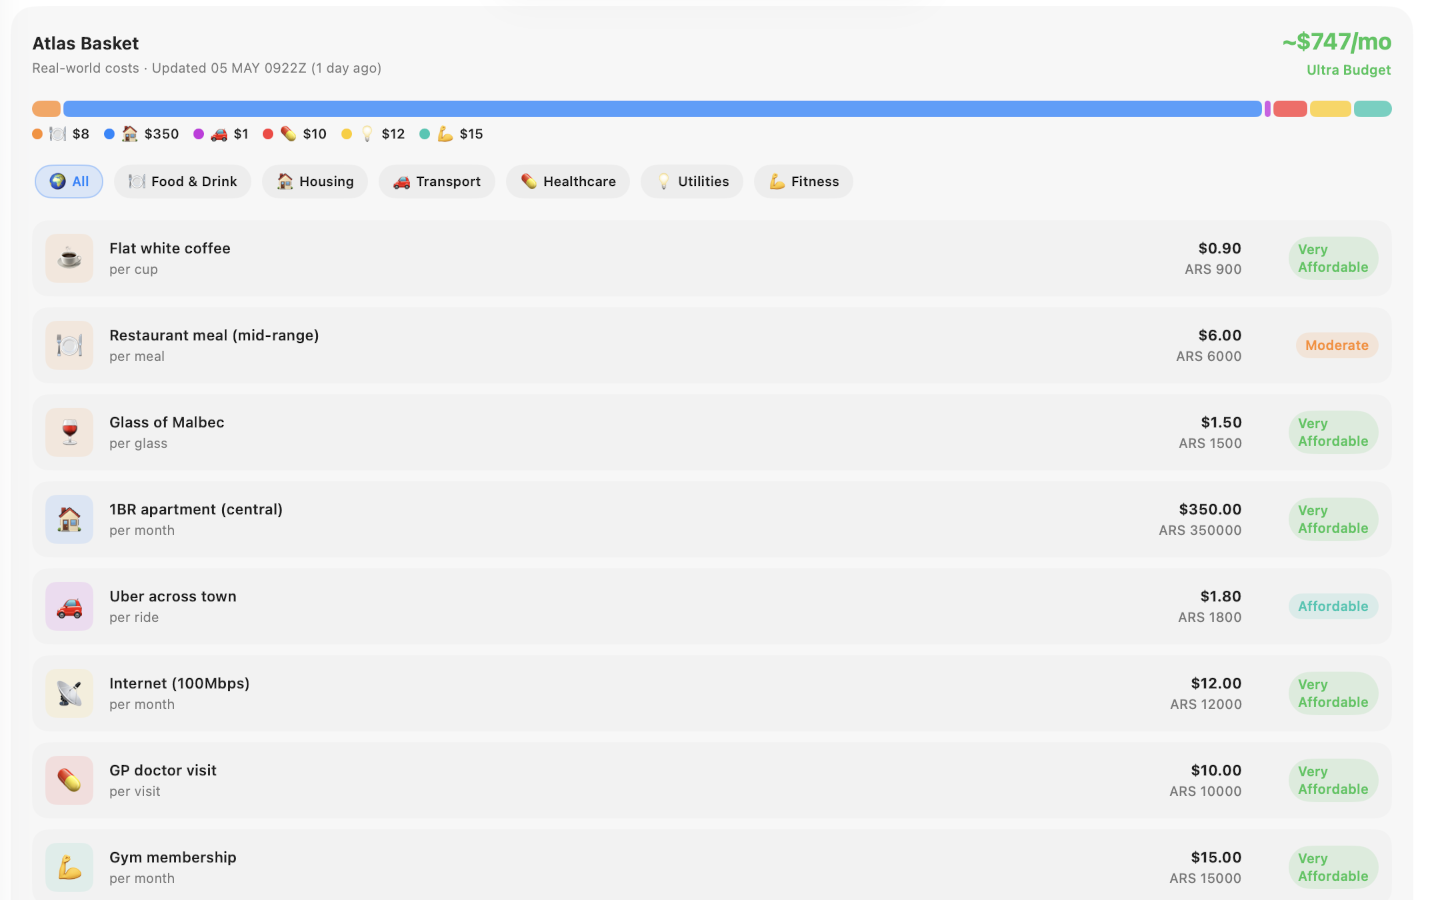This screenshot has height=904, width=1432.
Task: Filter by Food & Drink
Action: coord(182,181)
